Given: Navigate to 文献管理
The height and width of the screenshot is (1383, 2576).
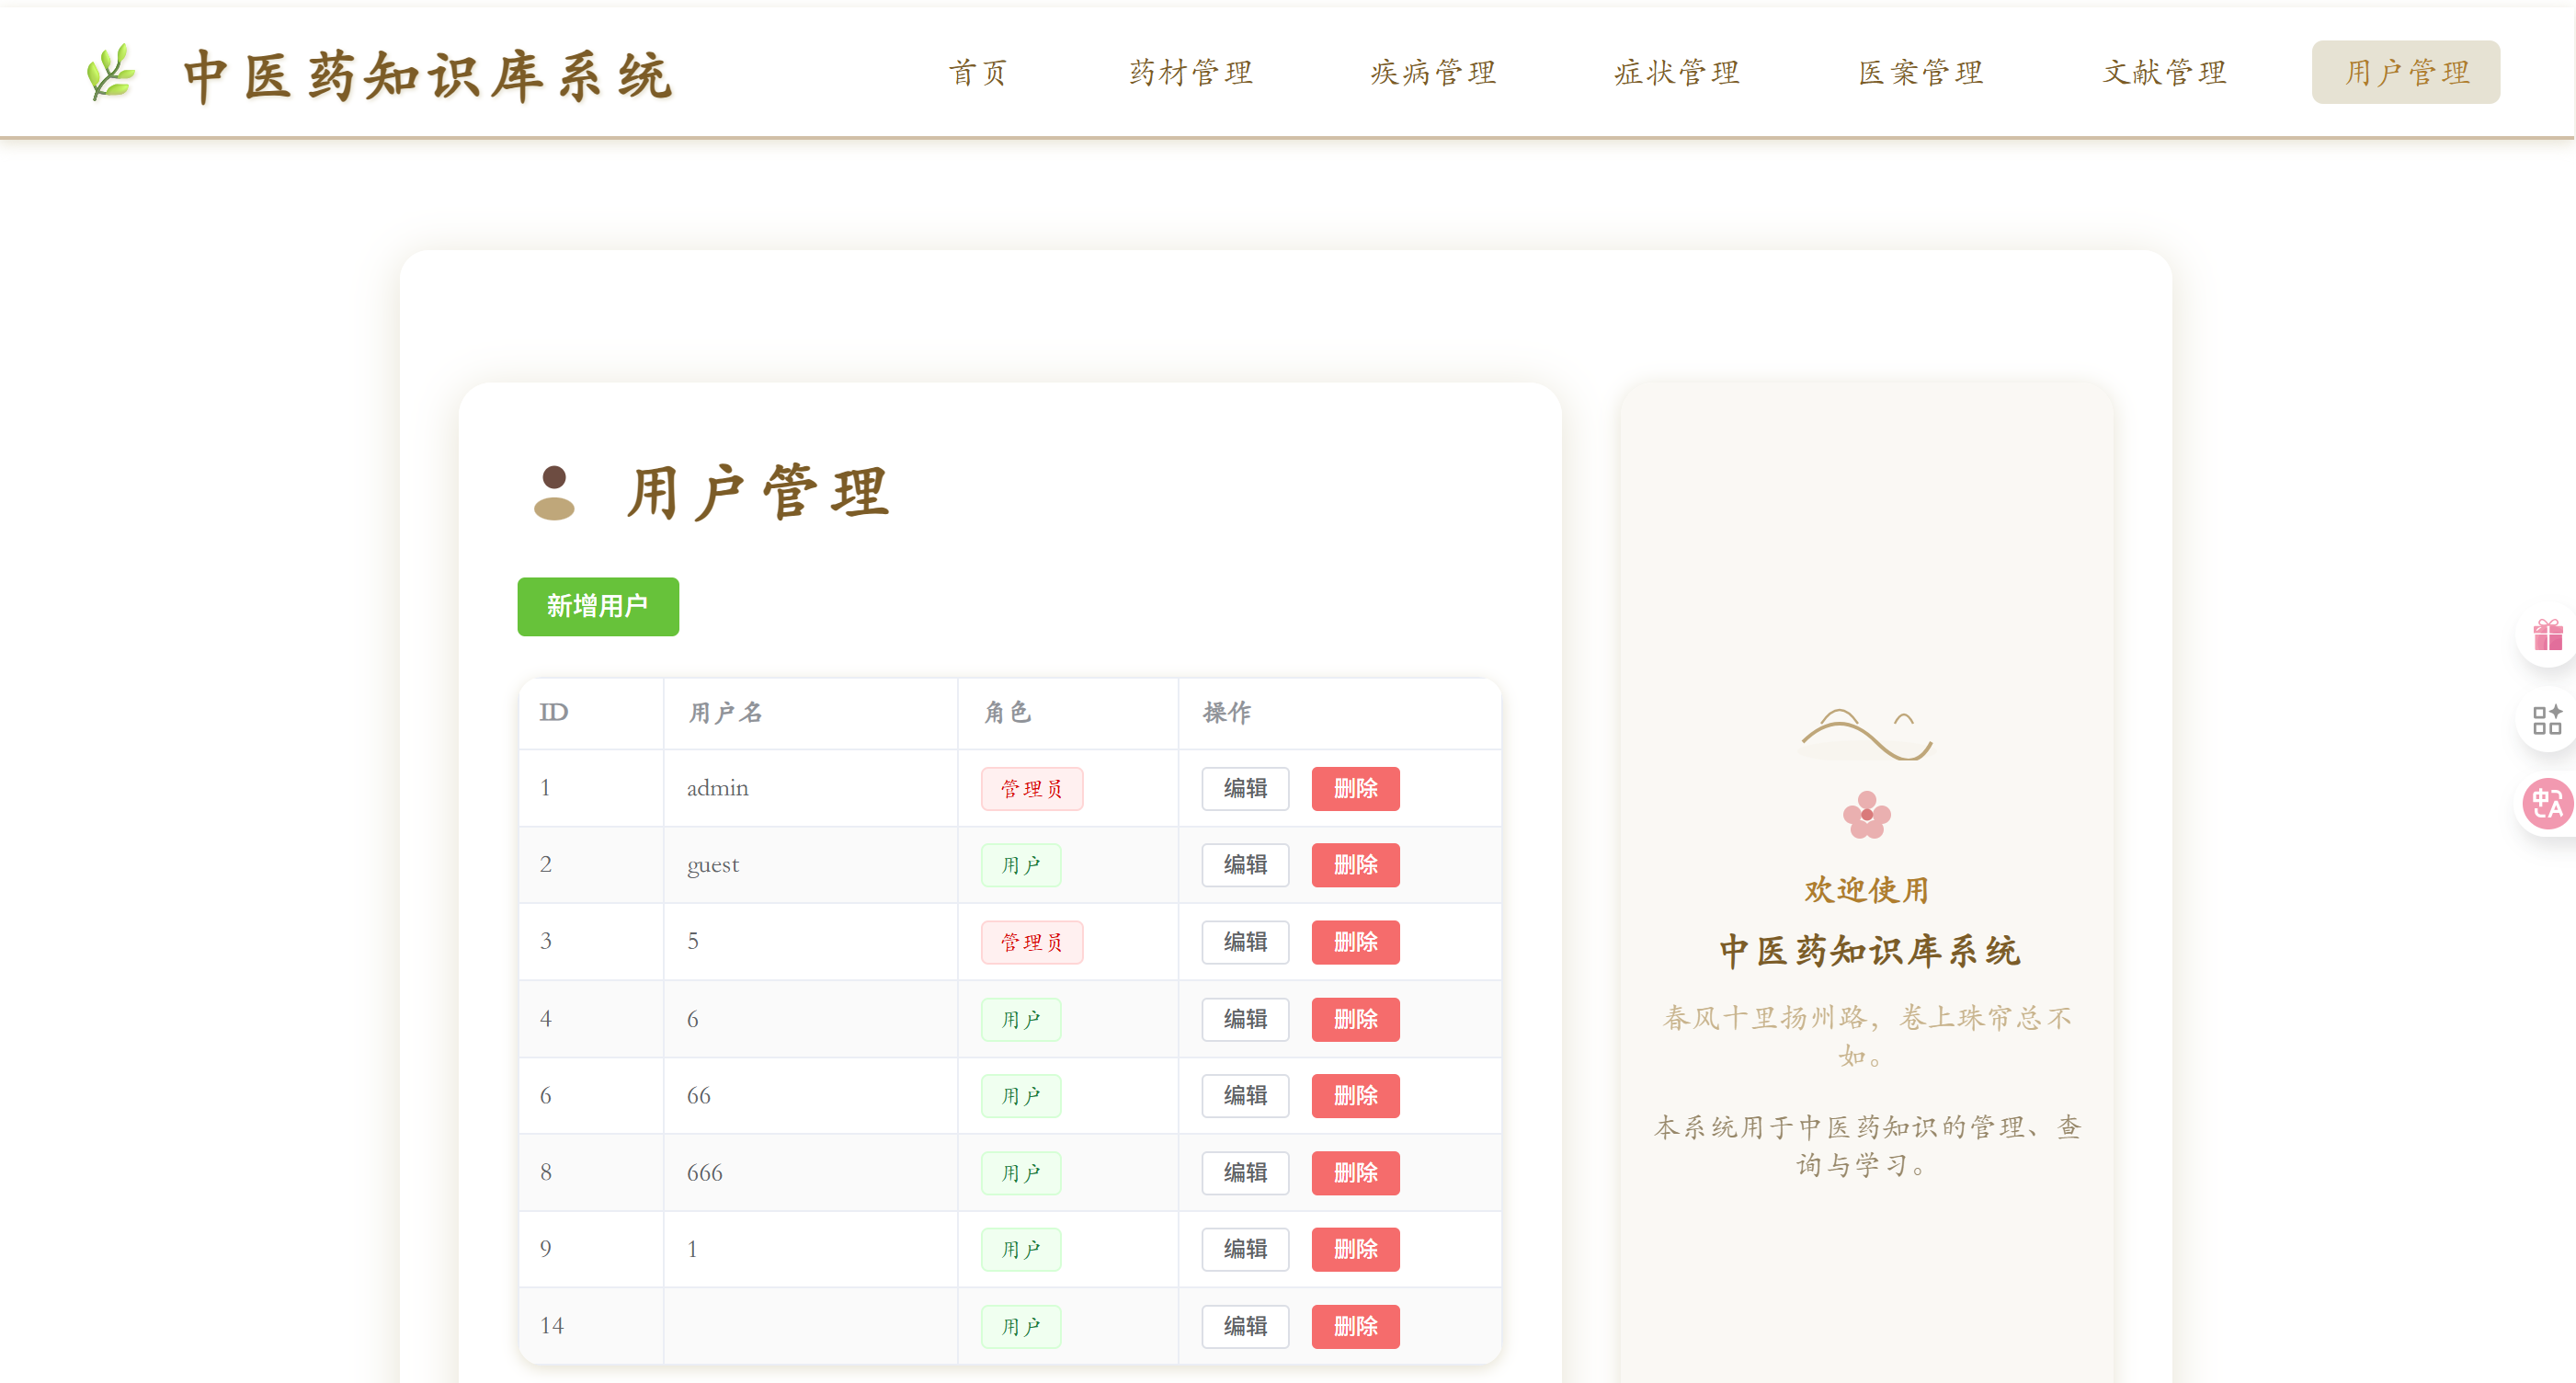Looking at the screenshot, I should point(2164,72).
